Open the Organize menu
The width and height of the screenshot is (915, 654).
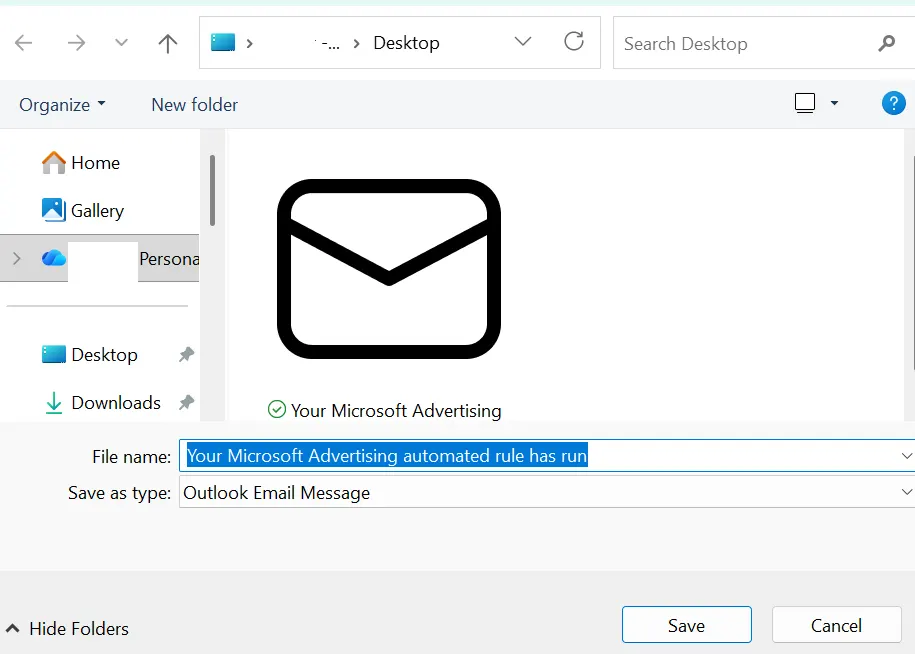click(62, 104)
